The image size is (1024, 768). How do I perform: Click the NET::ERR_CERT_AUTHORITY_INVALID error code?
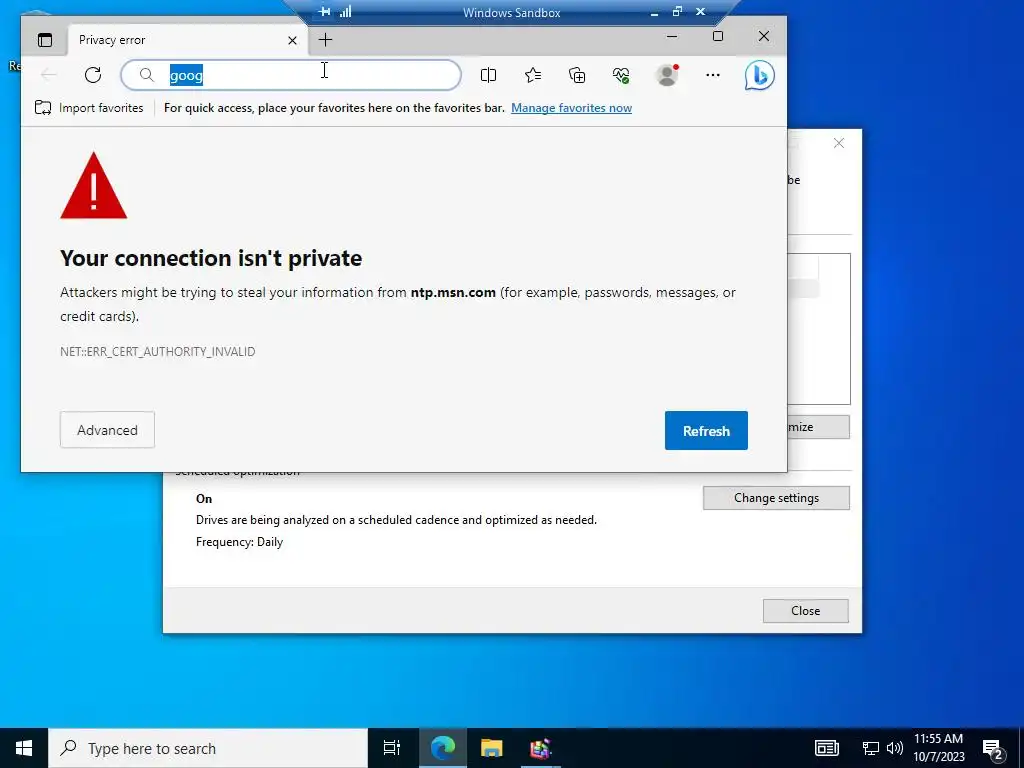(x=157, y=351)
